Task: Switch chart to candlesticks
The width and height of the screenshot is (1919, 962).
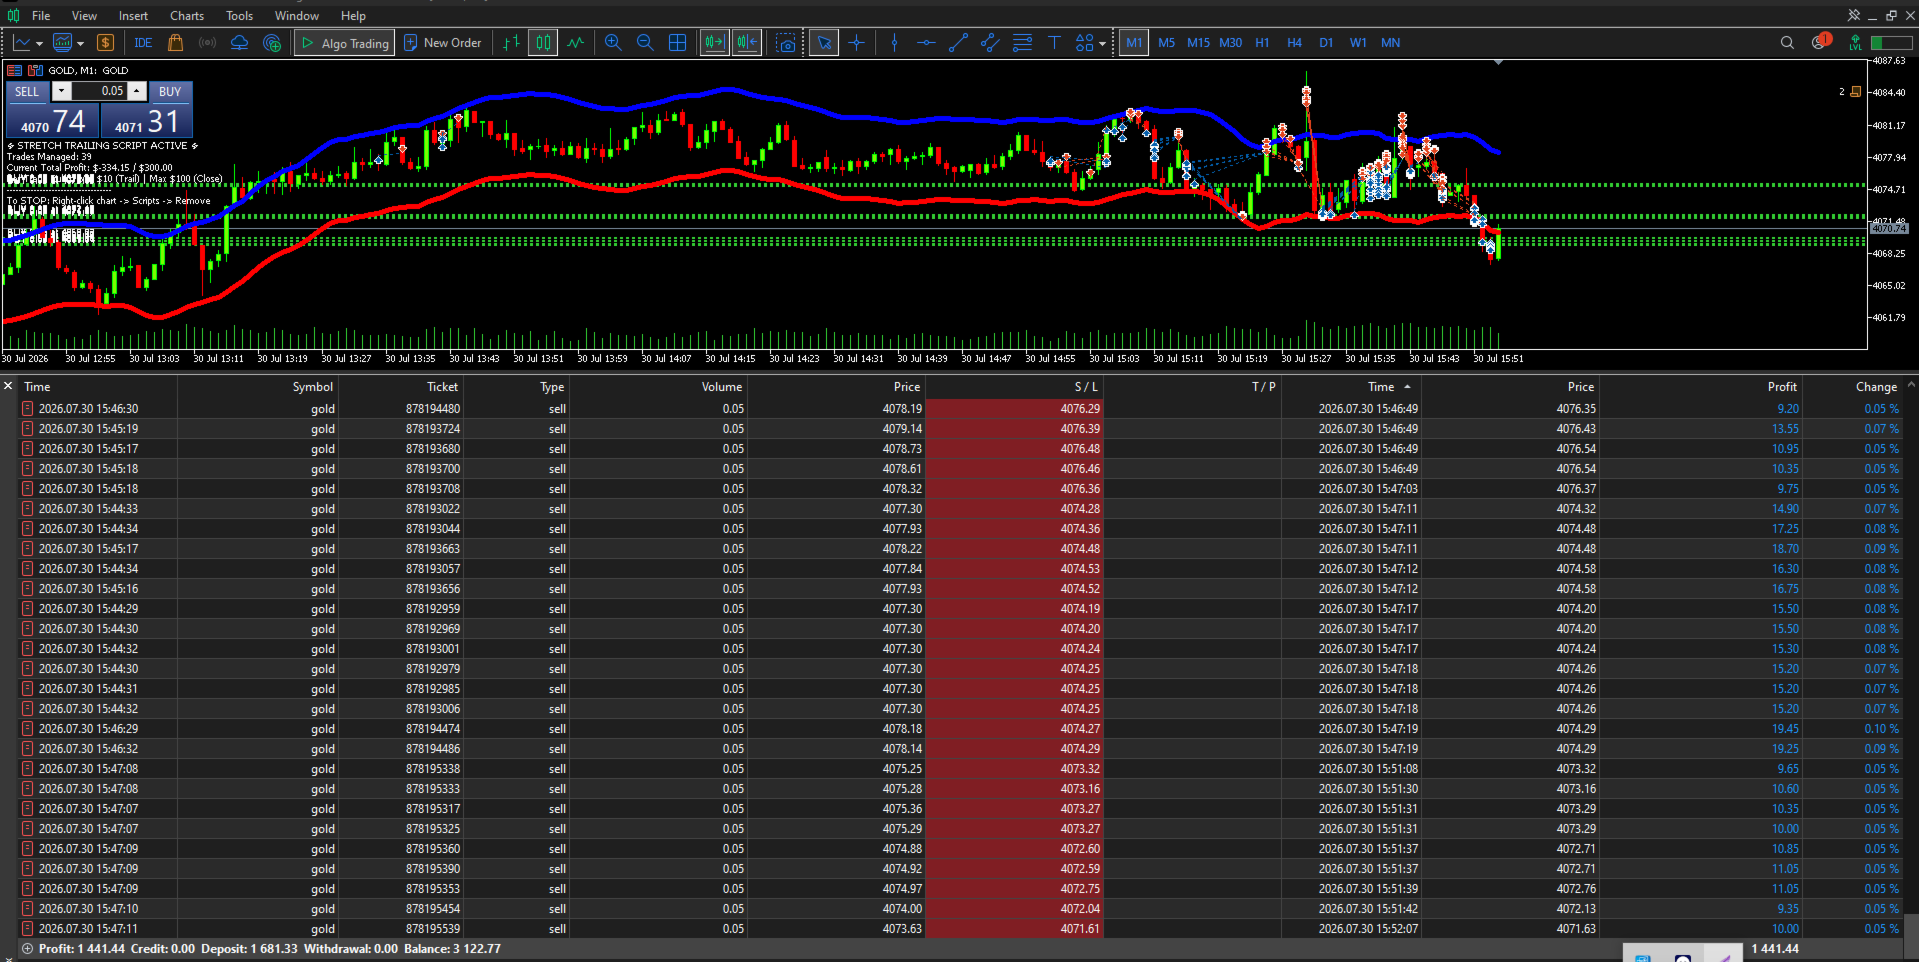Action: click(543, 43)
